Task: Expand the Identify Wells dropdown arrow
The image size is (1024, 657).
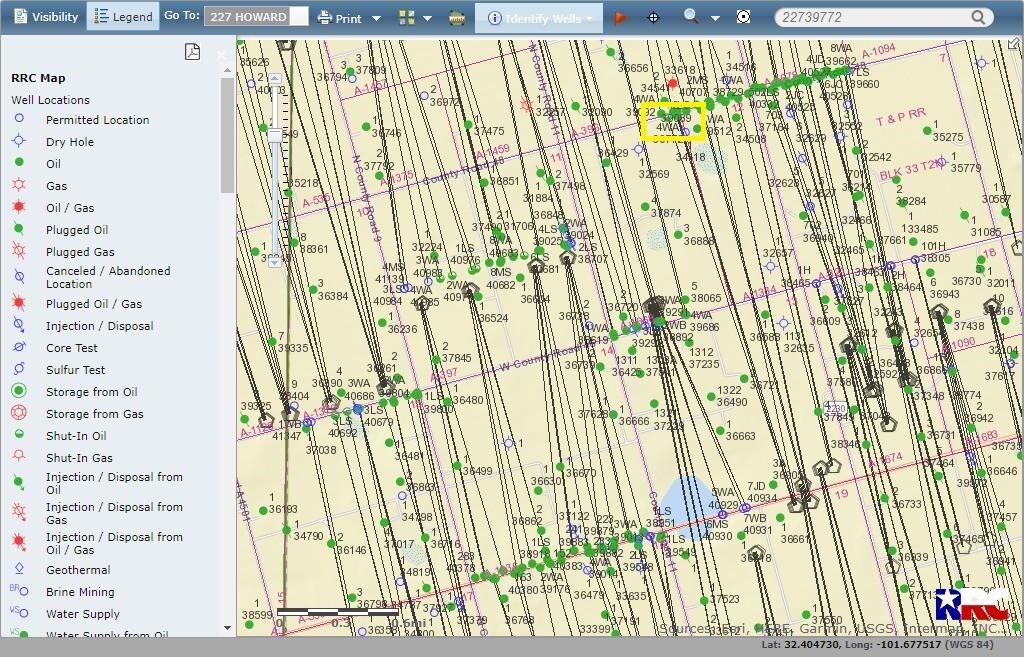Action: pyautogui.click(x=590, y=18)
